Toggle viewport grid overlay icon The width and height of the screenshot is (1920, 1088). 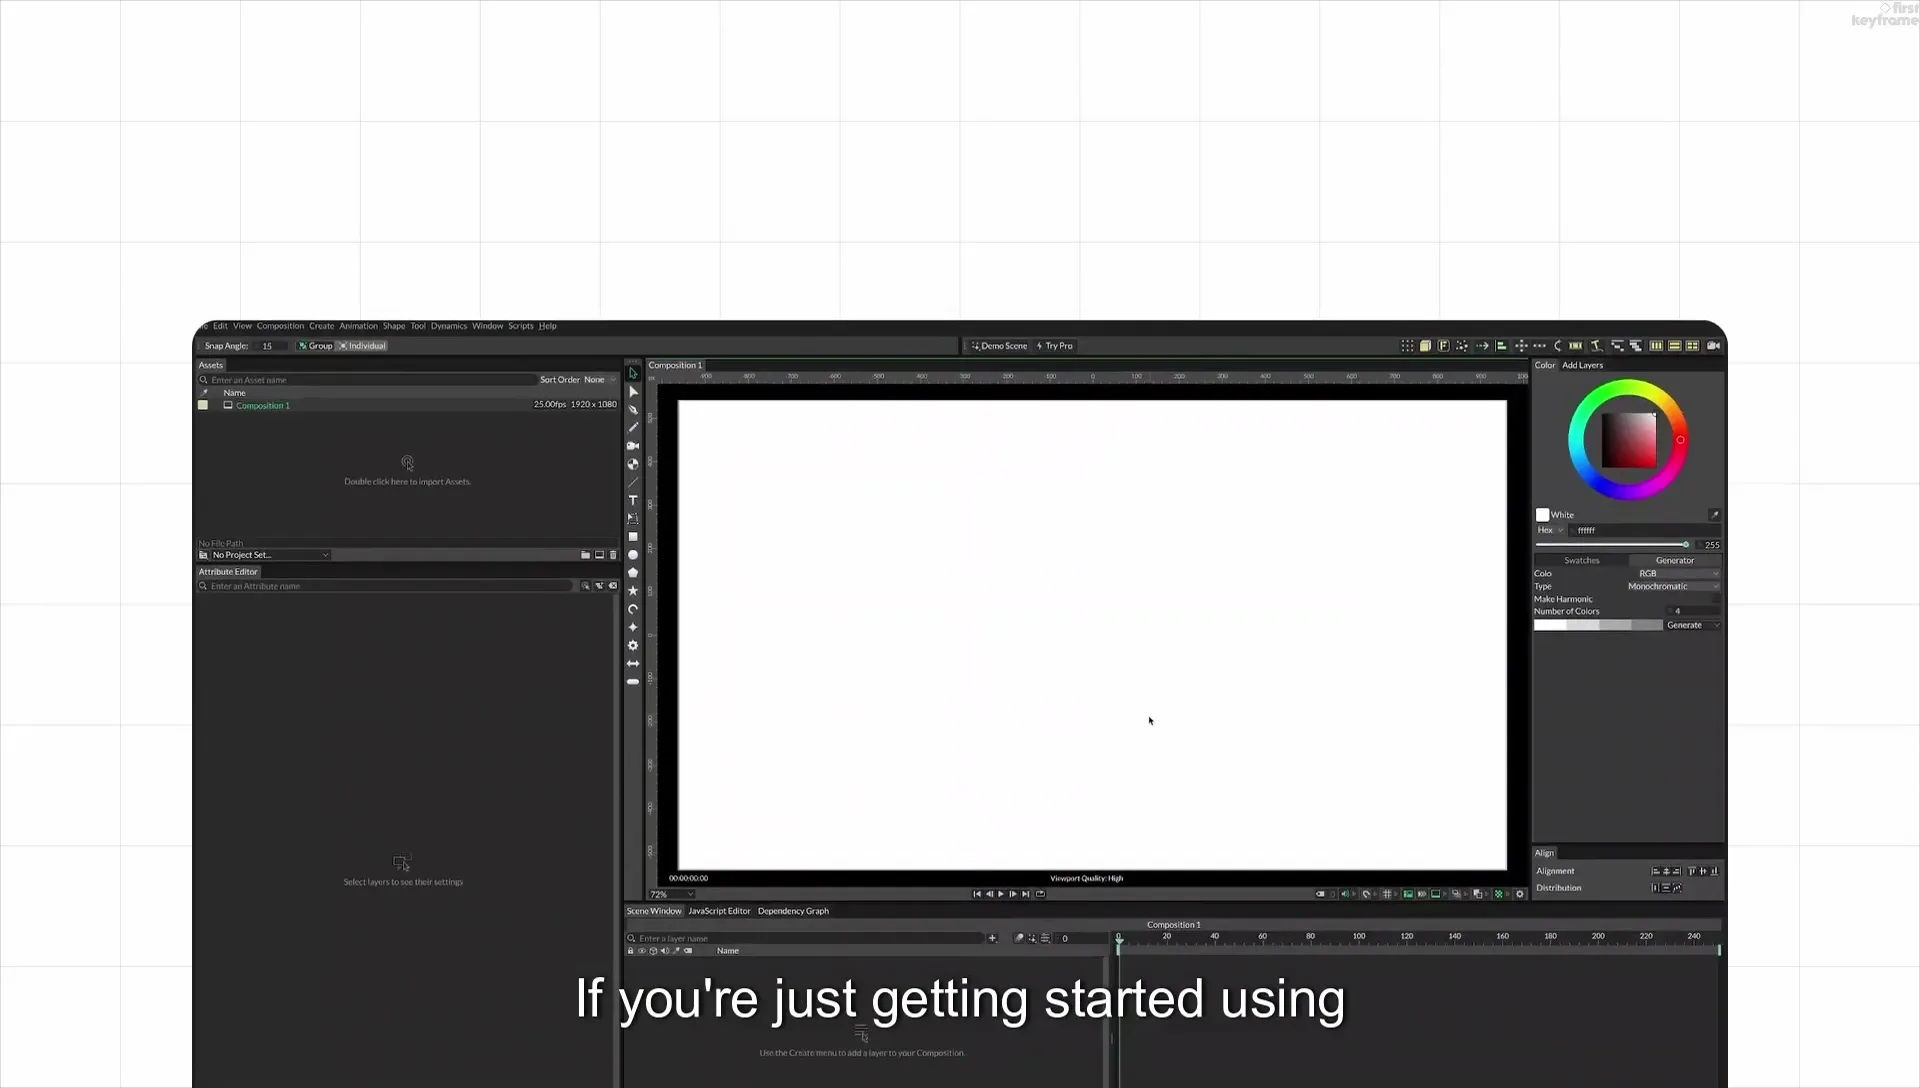pyautogui.click(x=1387, y=894)
